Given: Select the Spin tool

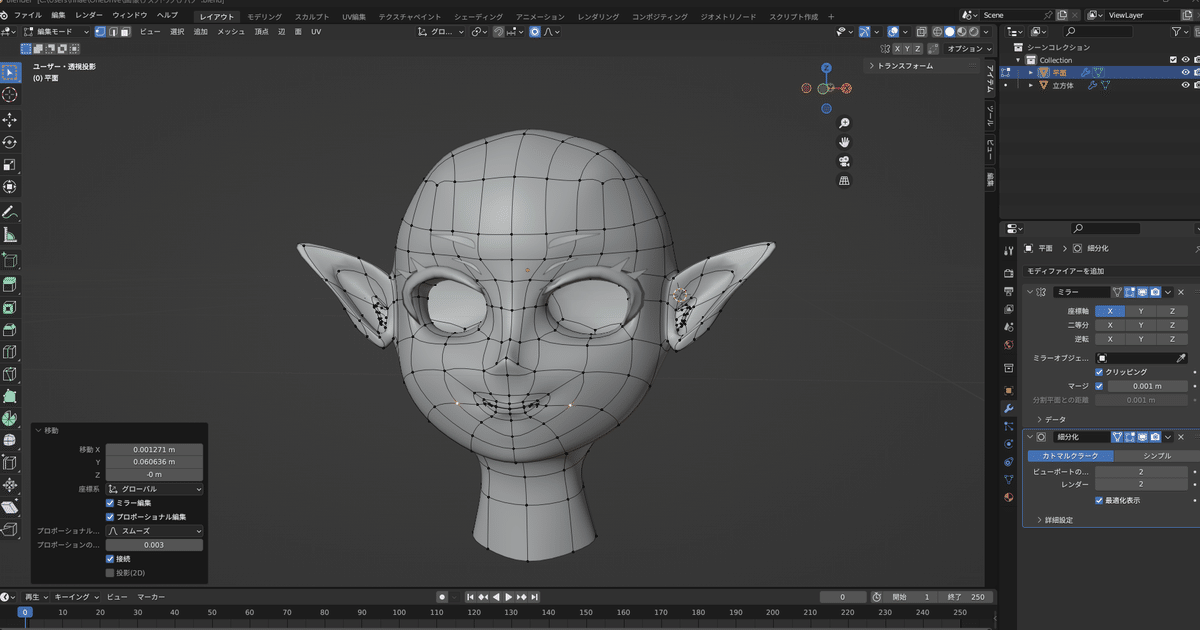Looking at the screenshot, I should click(10, 418).
